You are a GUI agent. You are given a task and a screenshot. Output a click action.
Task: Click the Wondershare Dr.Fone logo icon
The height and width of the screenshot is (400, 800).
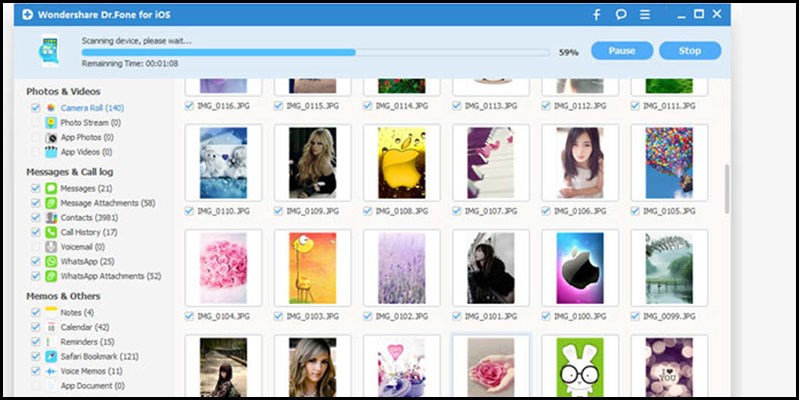(x=28, y=14)
